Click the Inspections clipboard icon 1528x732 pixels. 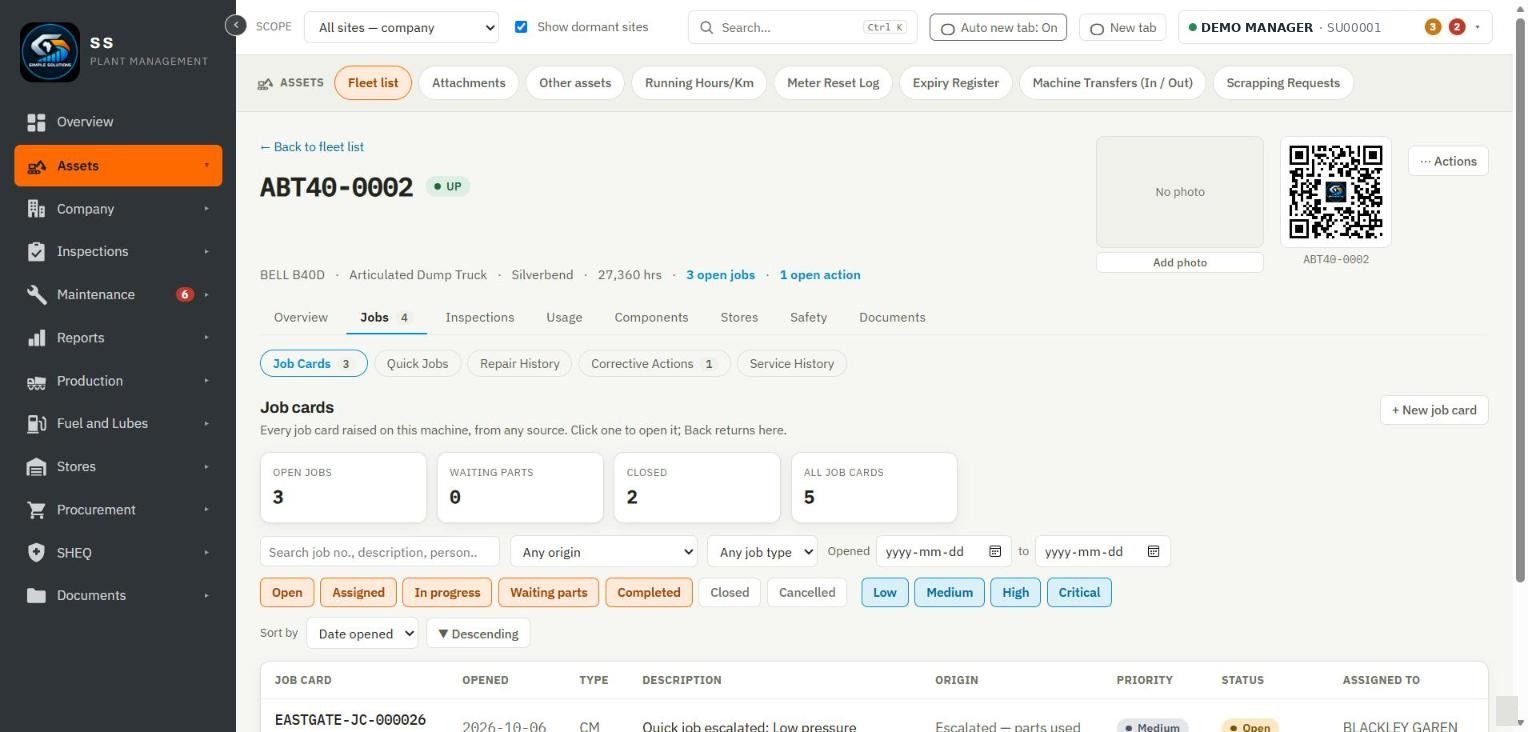point(37,252)
